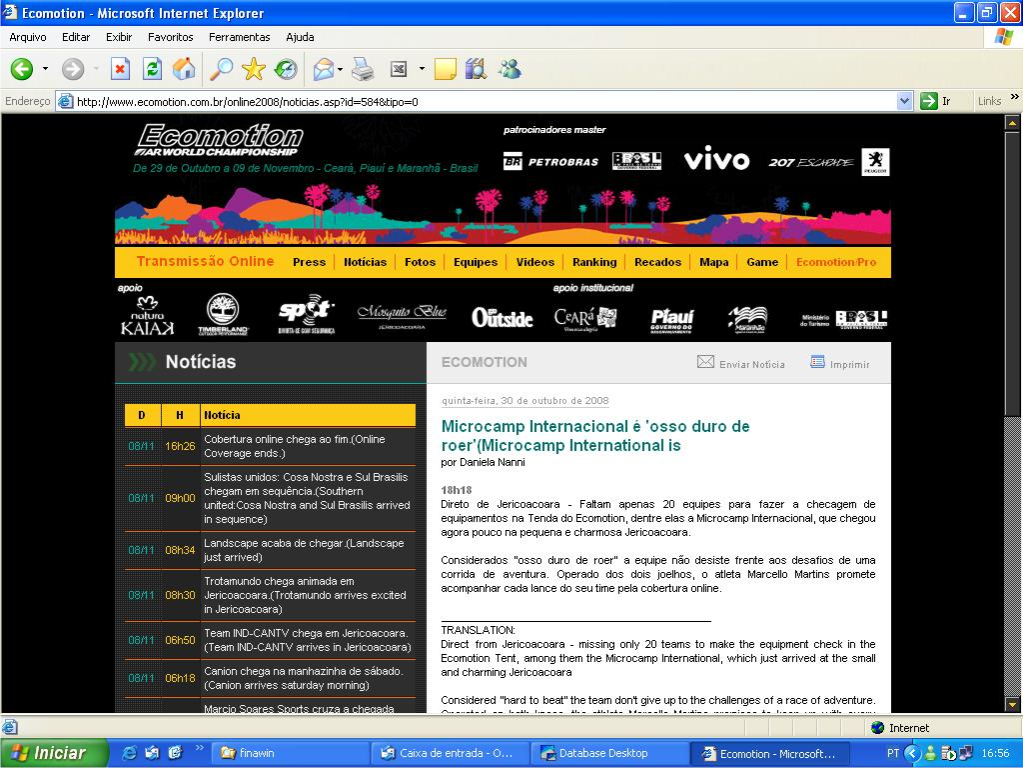Expand the address bar dropdown arrow
Image resolution: width=1023 pixels, height=768 pixels.
(904, 101)
